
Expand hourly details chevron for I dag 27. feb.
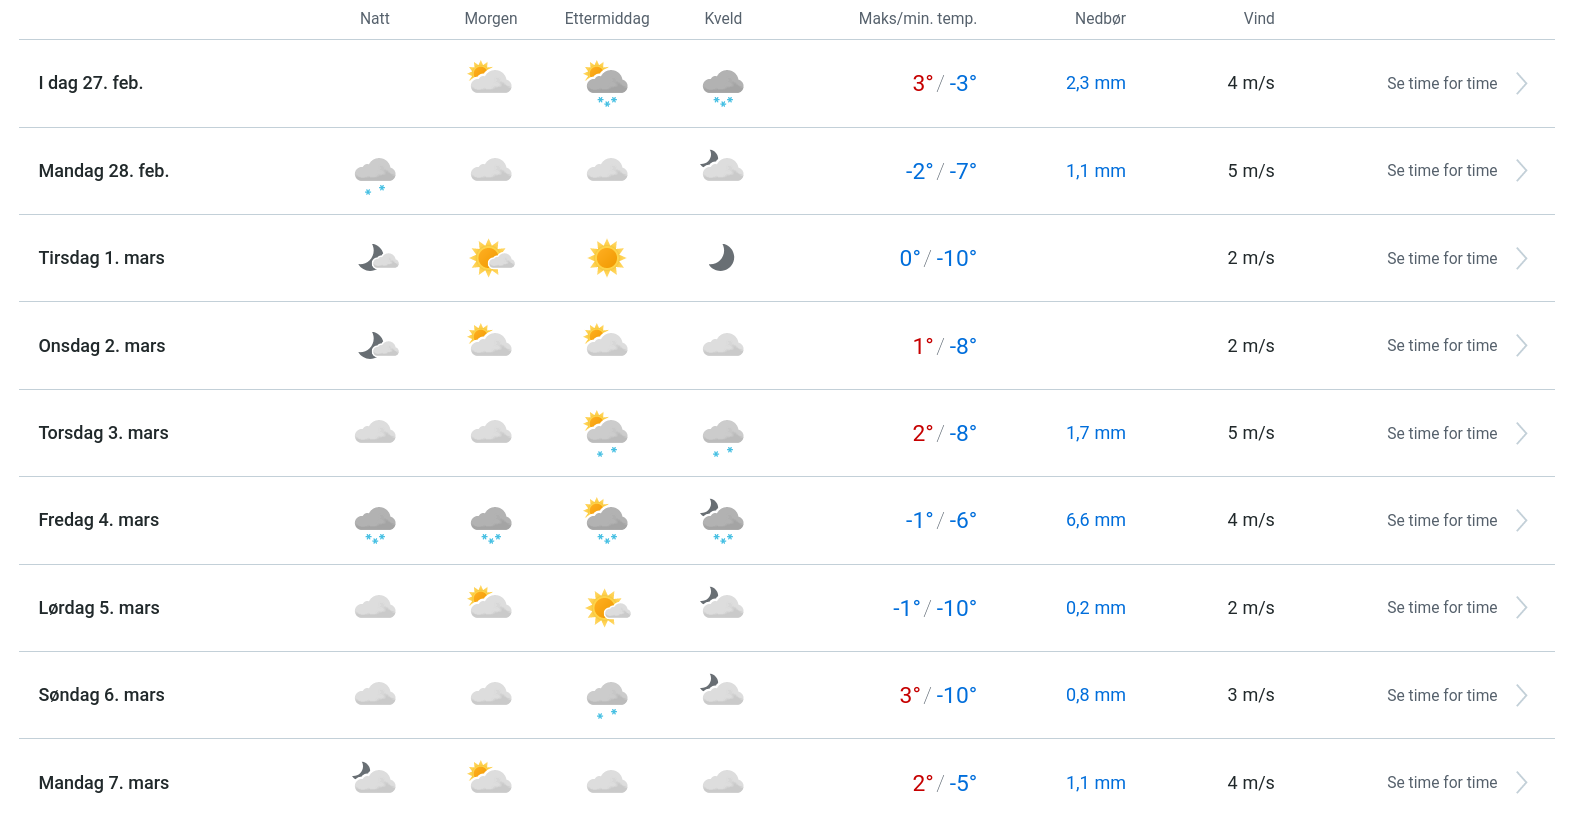1521,84
